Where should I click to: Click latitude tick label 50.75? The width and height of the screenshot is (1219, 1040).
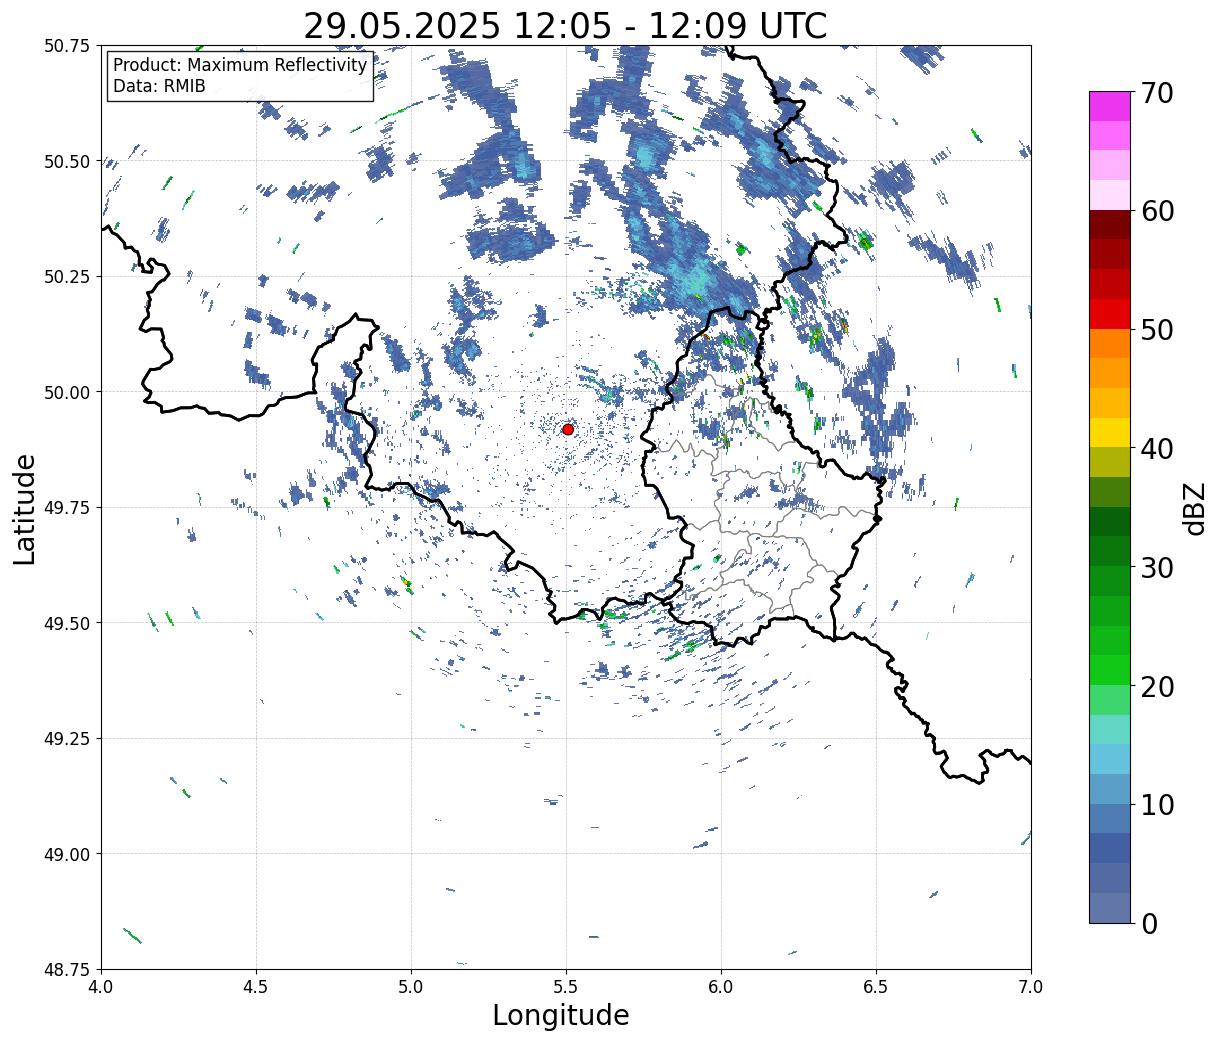click(x=67, y=46)
